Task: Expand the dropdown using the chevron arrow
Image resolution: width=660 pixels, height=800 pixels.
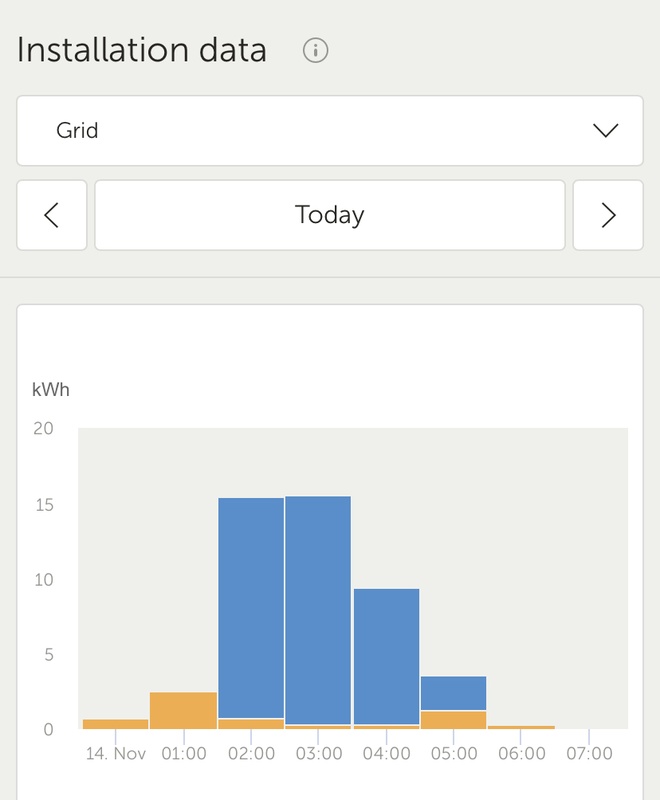Action: click(606, 131)
